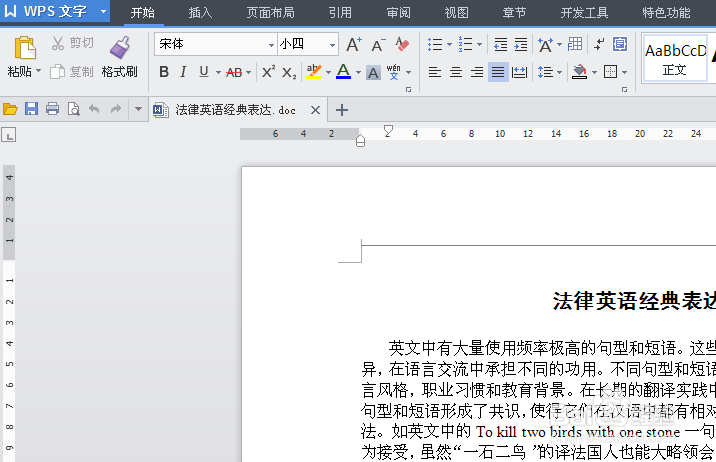
Task: Open the font name 宋体 dropdown
Action: (x=271, y=45)
